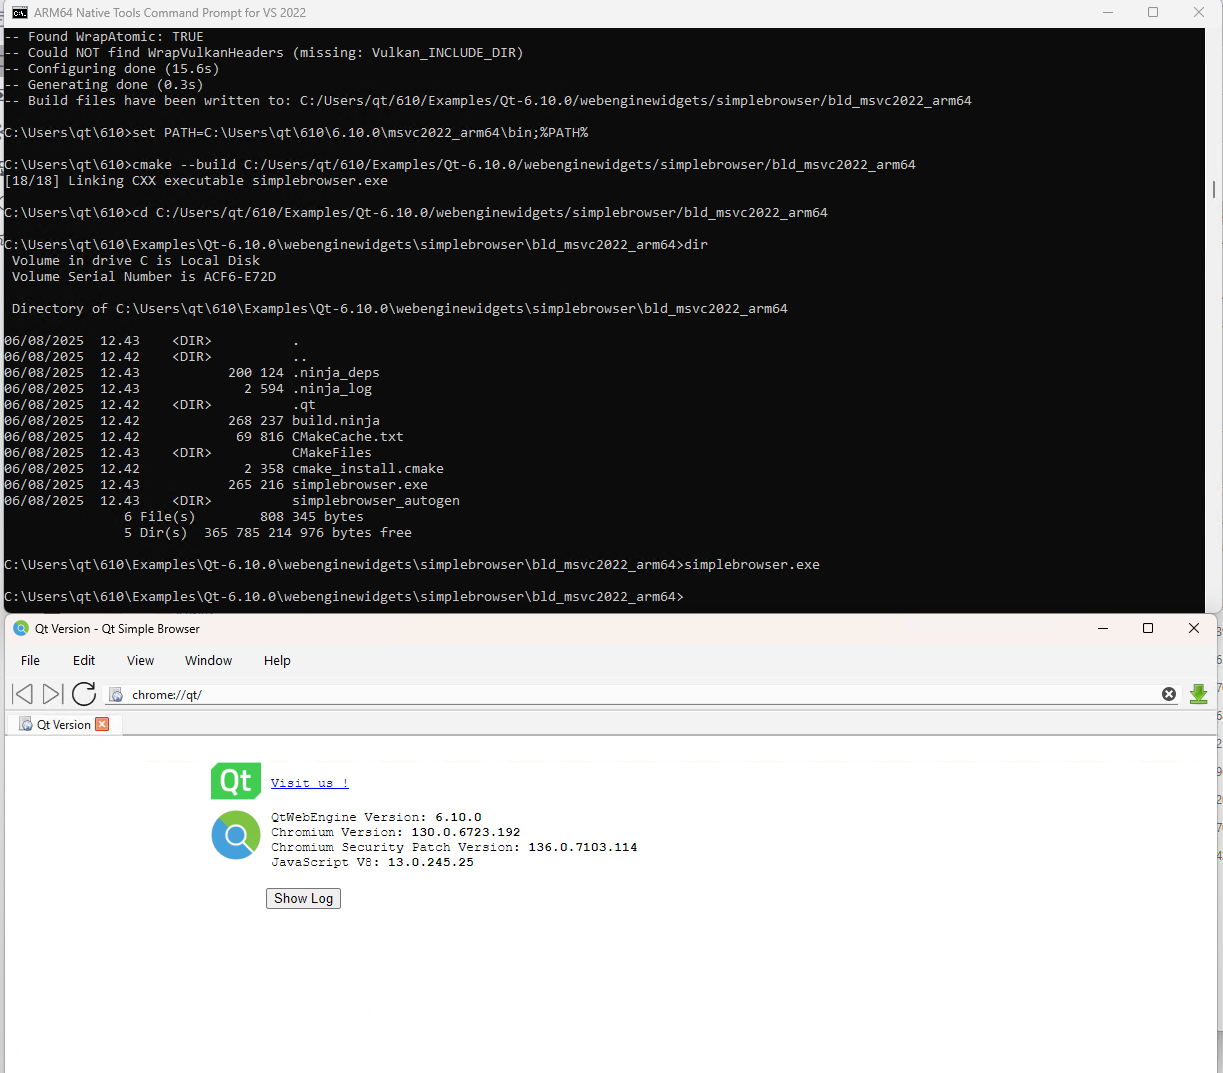Click the chrome://qt/ address field

640,694
